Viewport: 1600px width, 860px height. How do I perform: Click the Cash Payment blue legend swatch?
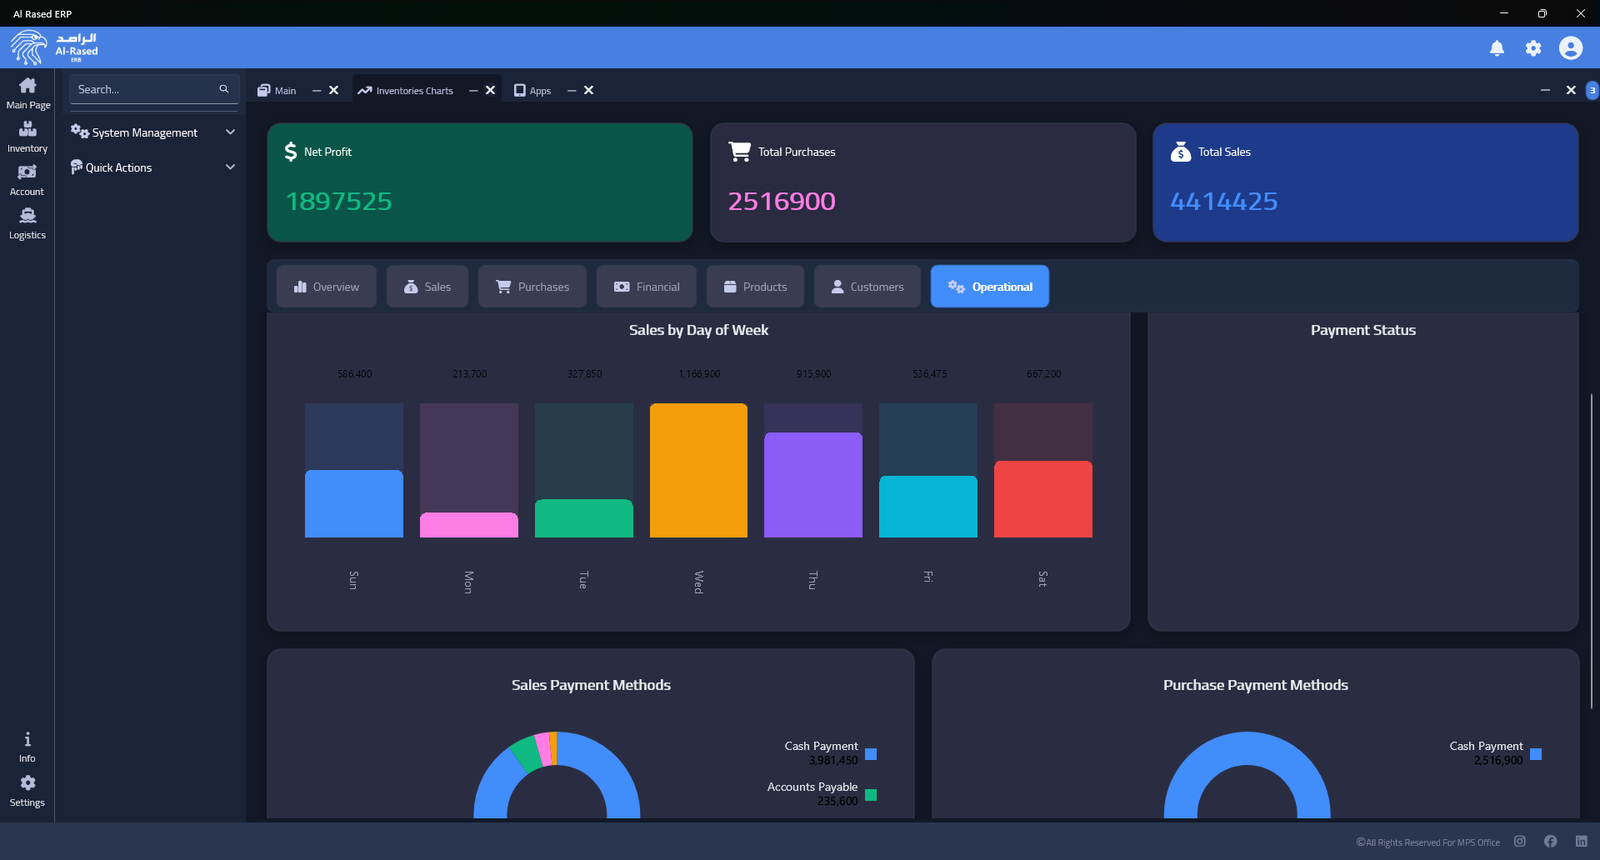[x=871, y=754]
